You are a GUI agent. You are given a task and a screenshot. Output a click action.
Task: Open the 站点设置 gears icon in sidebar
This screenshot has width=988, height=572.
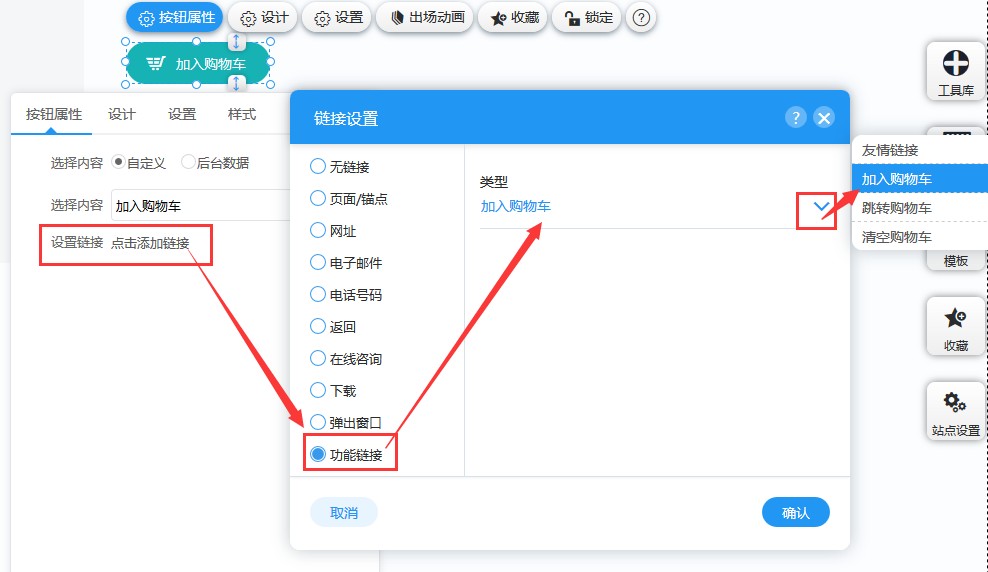(955, 411)
